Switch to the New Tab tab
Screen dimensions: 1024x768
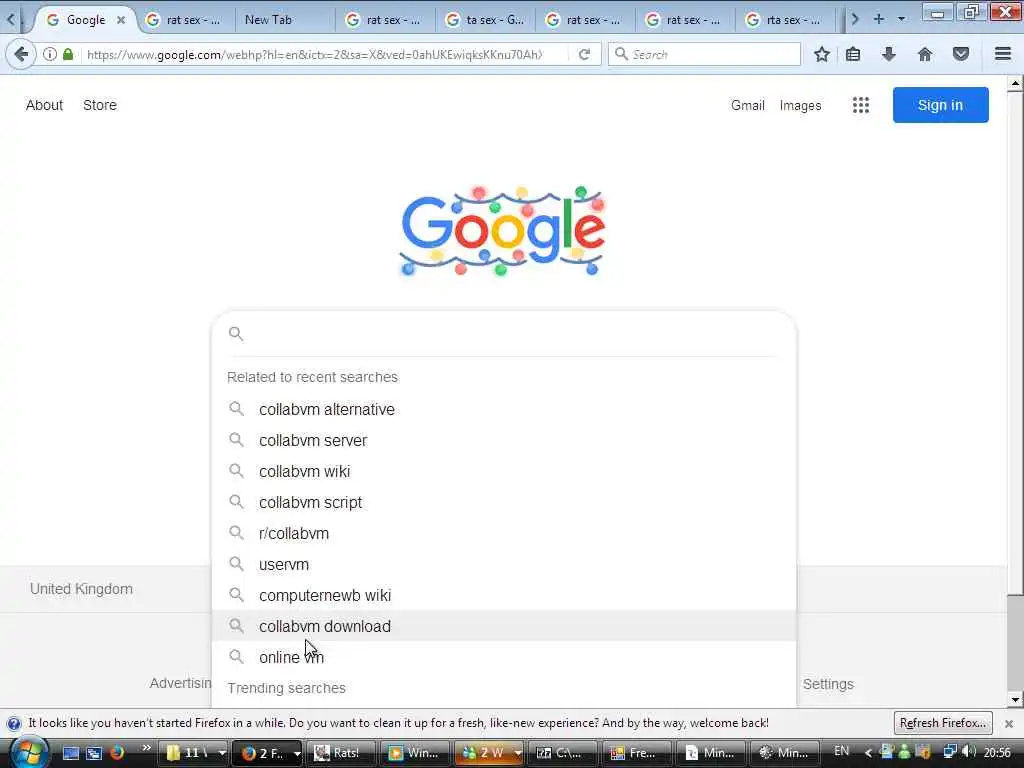285,20
